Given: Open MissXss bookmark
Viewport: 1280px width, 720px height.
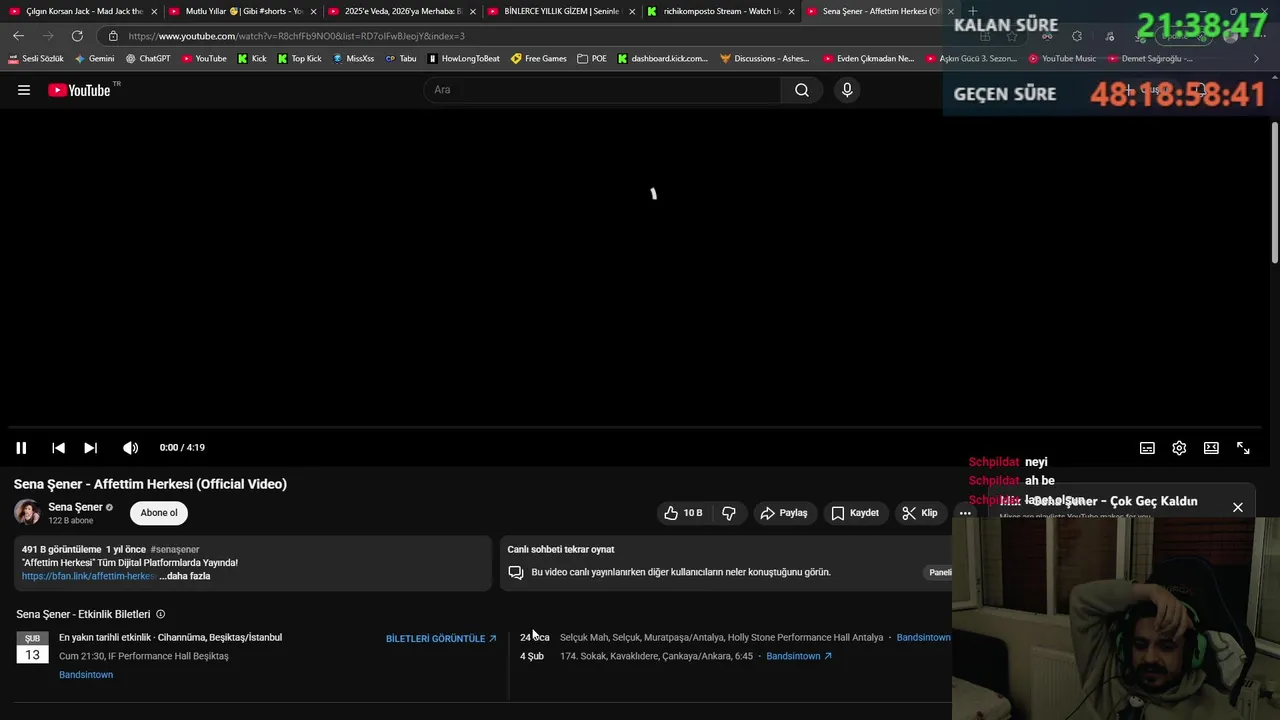Looking at the screenshot, I should 352,59.
